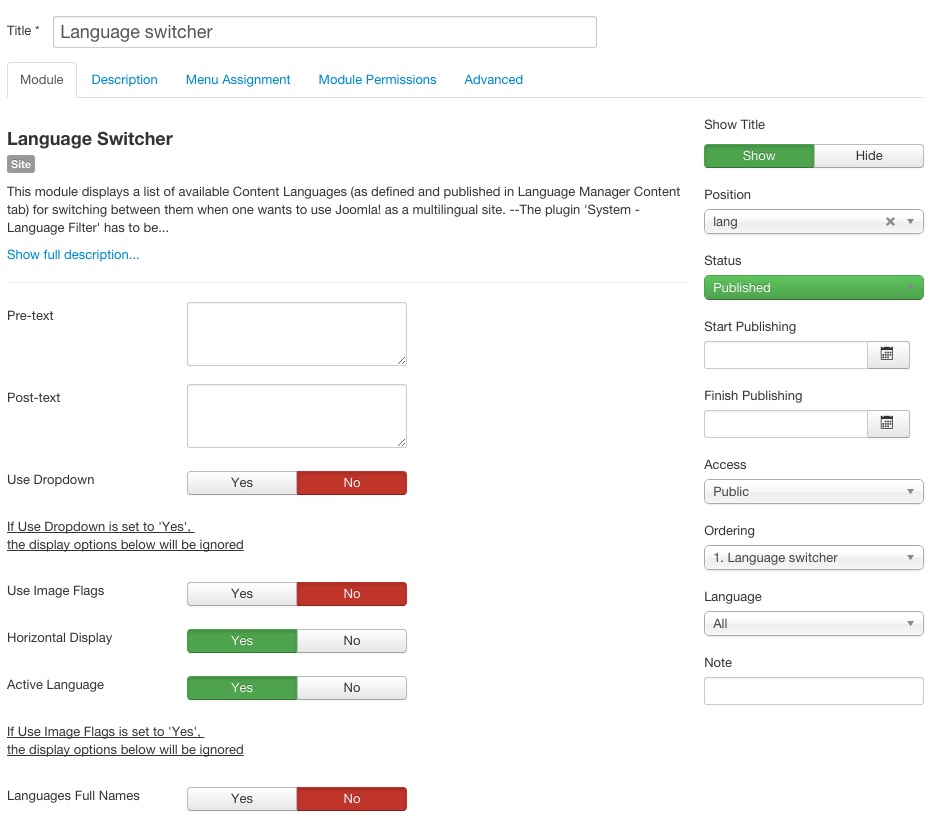
Task: Open the Start Publishing calendar picker
Action: click(887, 355)
